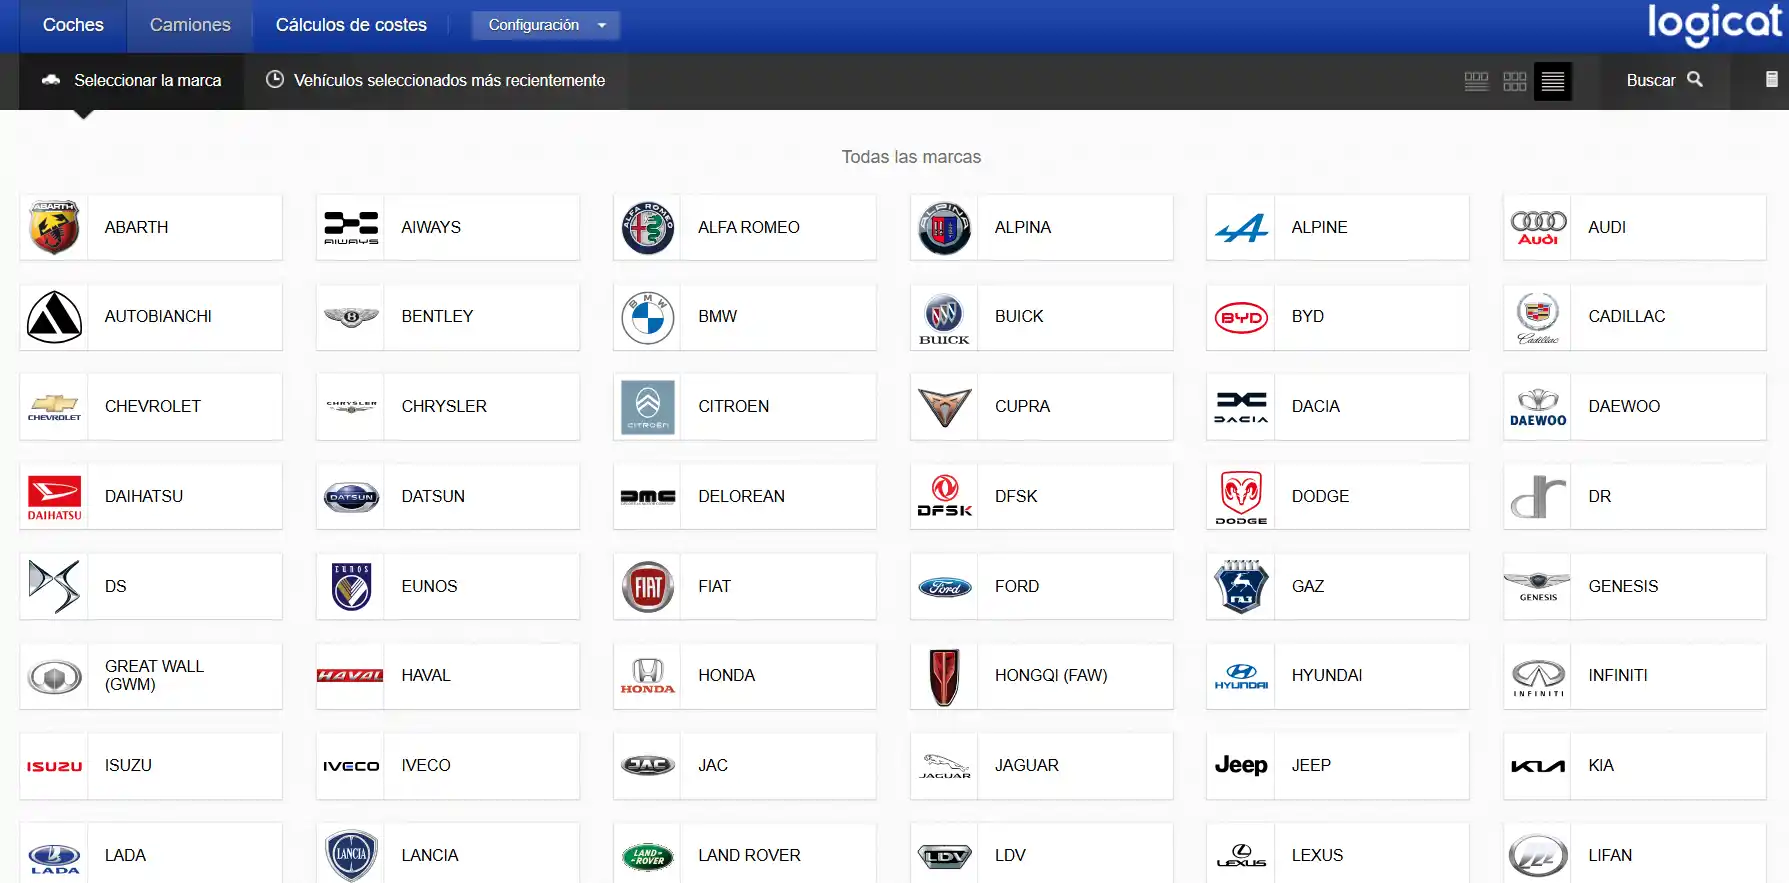Click the Chevrolet bowtie logo
Image resolution: width=1789 pixels, height=883 pixels.
click(x=54, y=407)
